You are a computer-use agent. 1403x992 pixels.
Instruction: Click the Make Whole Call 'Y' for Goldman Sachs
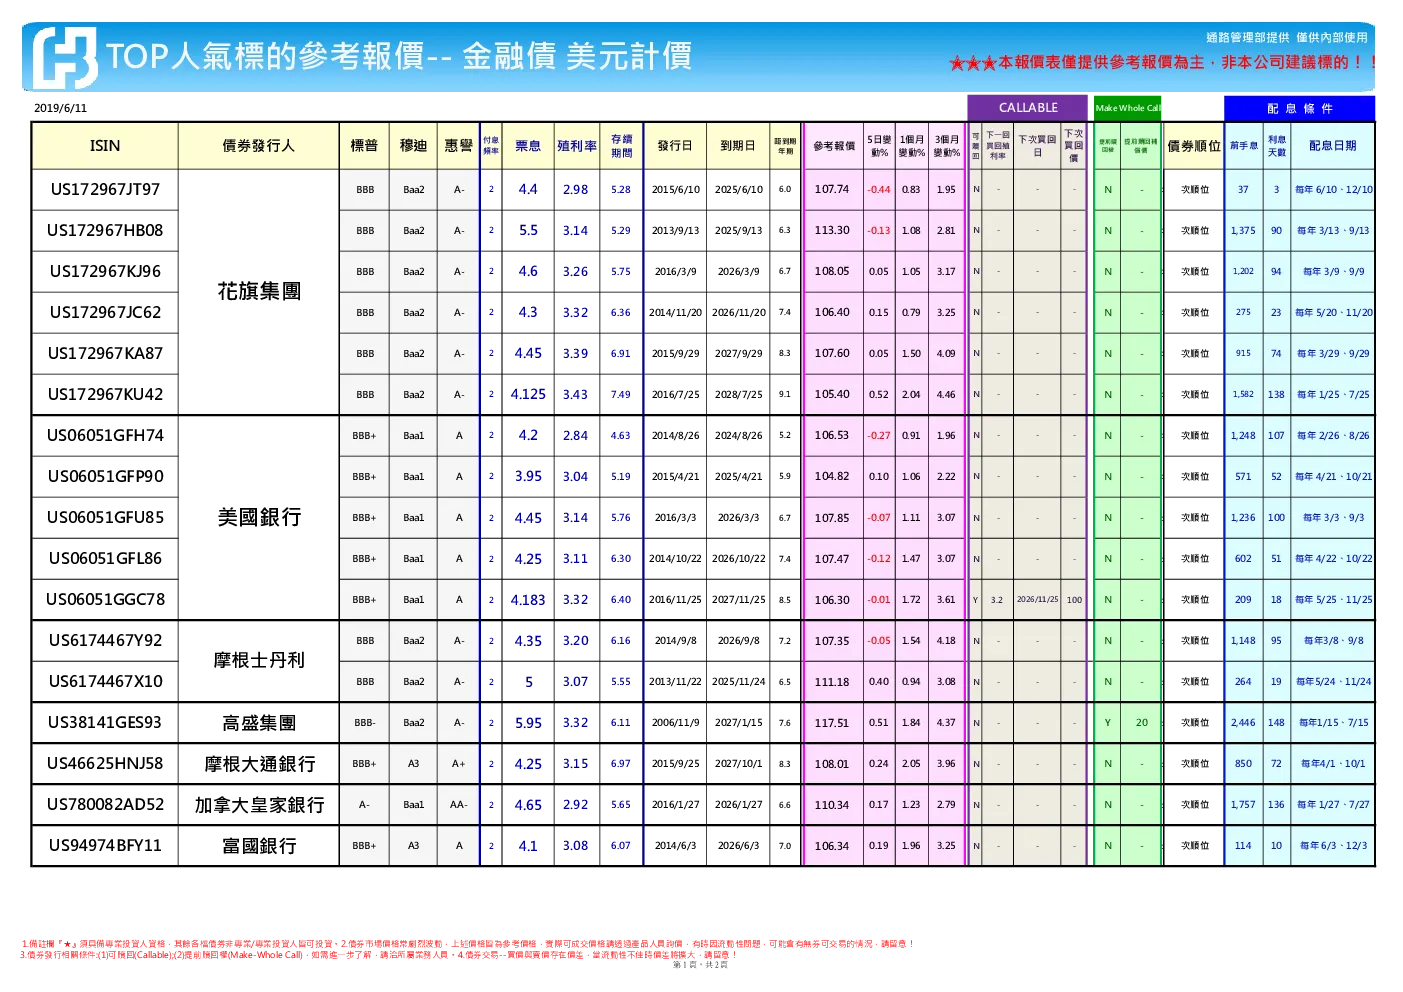pyautogui.click(x=1107, y=722)
